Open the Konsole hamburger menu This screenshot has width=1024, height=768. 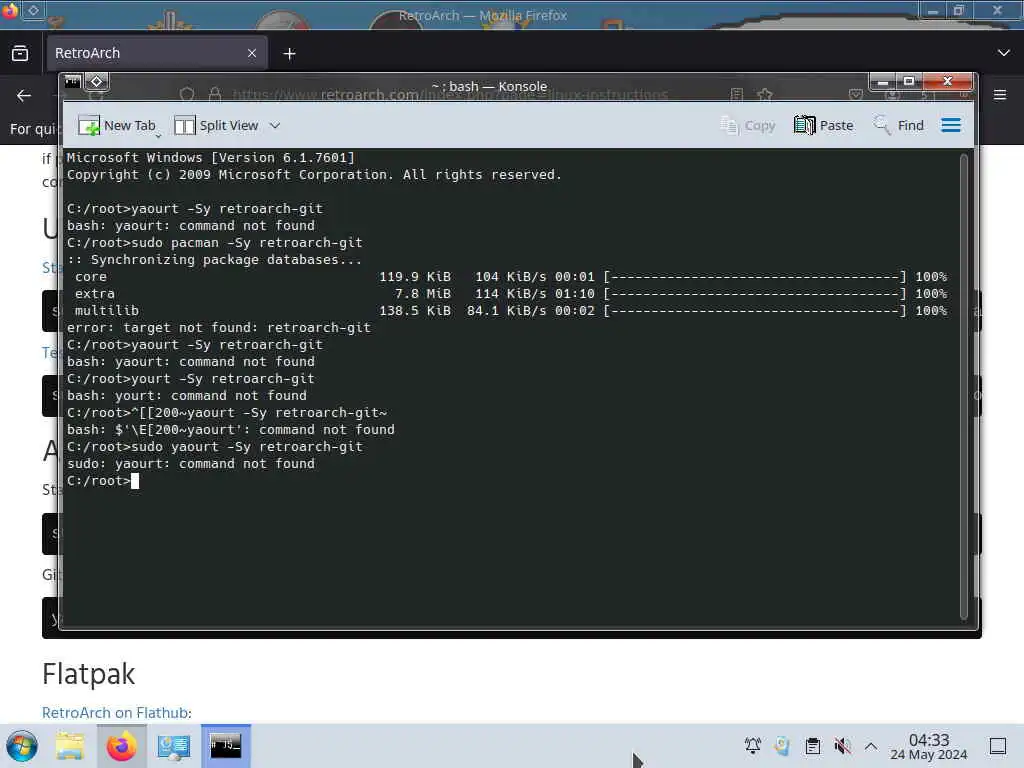(951, 125)
